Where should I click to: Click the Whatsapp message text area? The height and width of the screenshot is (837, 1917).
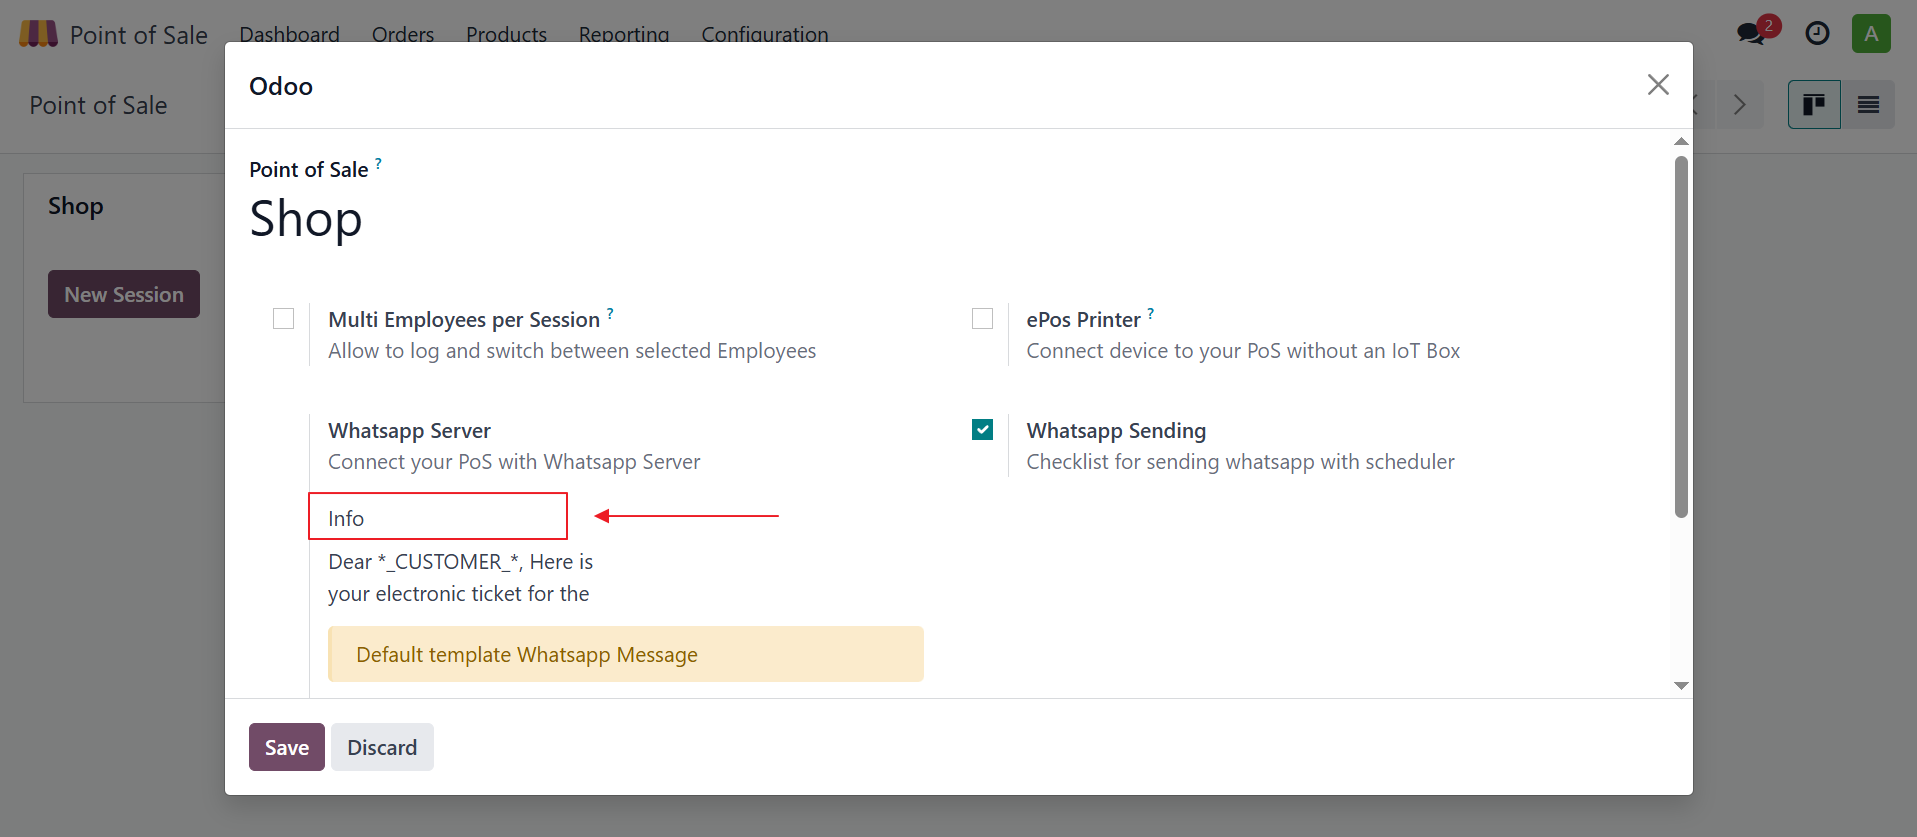click(461, 578)
